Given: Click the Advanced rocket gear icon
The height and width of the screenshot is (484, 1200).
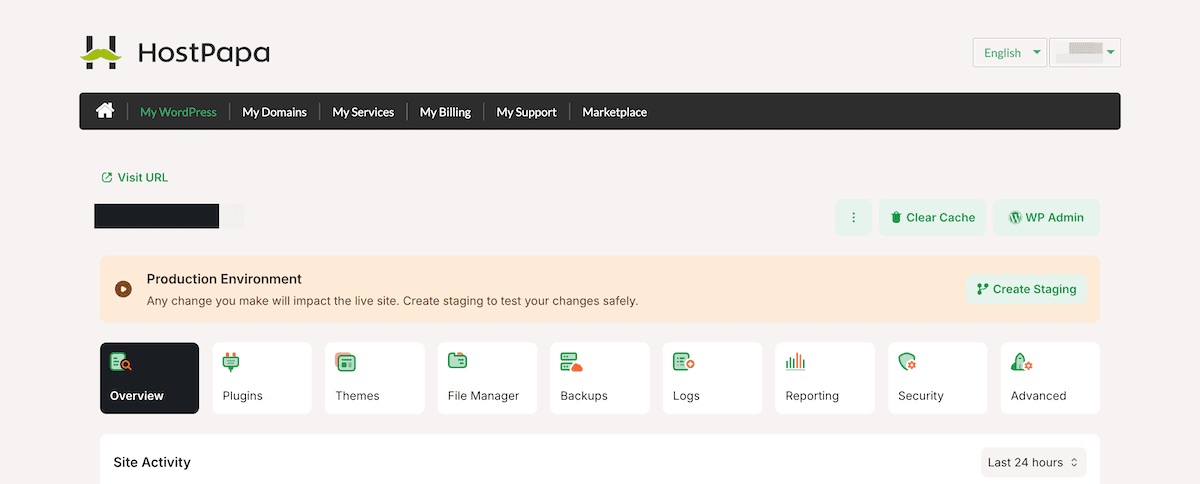Looking at the screenshot, I should click(x=1022, y=362).
